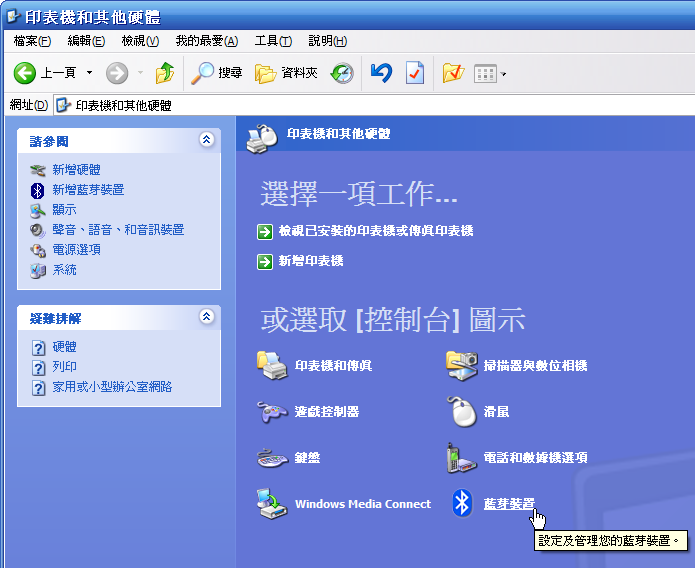Click the 系統 computer icon
Image resolution: width=695 pixels, height=568 pixels.
point(38,270)
